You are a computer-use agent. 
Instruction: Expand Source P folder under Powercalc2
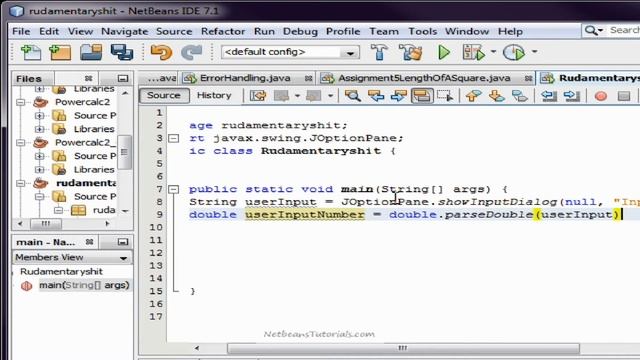(39, 116)
